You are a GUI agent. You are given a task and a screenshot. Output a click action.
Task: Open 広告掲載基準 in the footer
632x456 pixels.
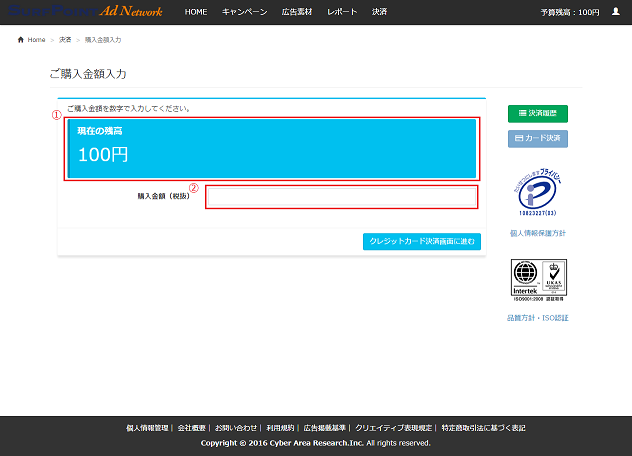(324, 428)
